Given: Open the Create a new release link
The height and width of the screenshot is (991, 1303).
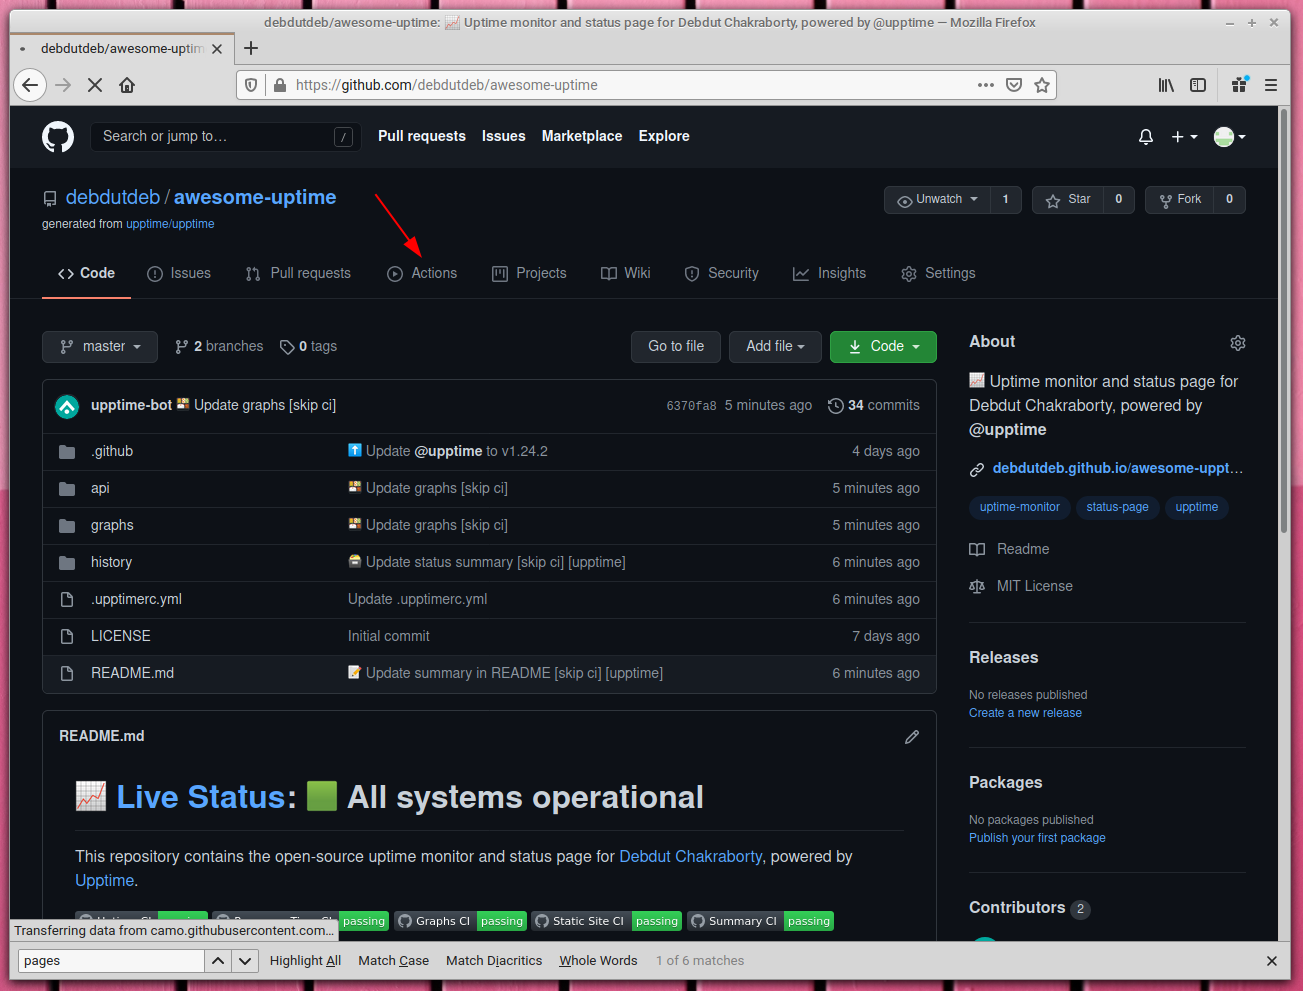Looking at the screenshot, I should click(1024, 712).
